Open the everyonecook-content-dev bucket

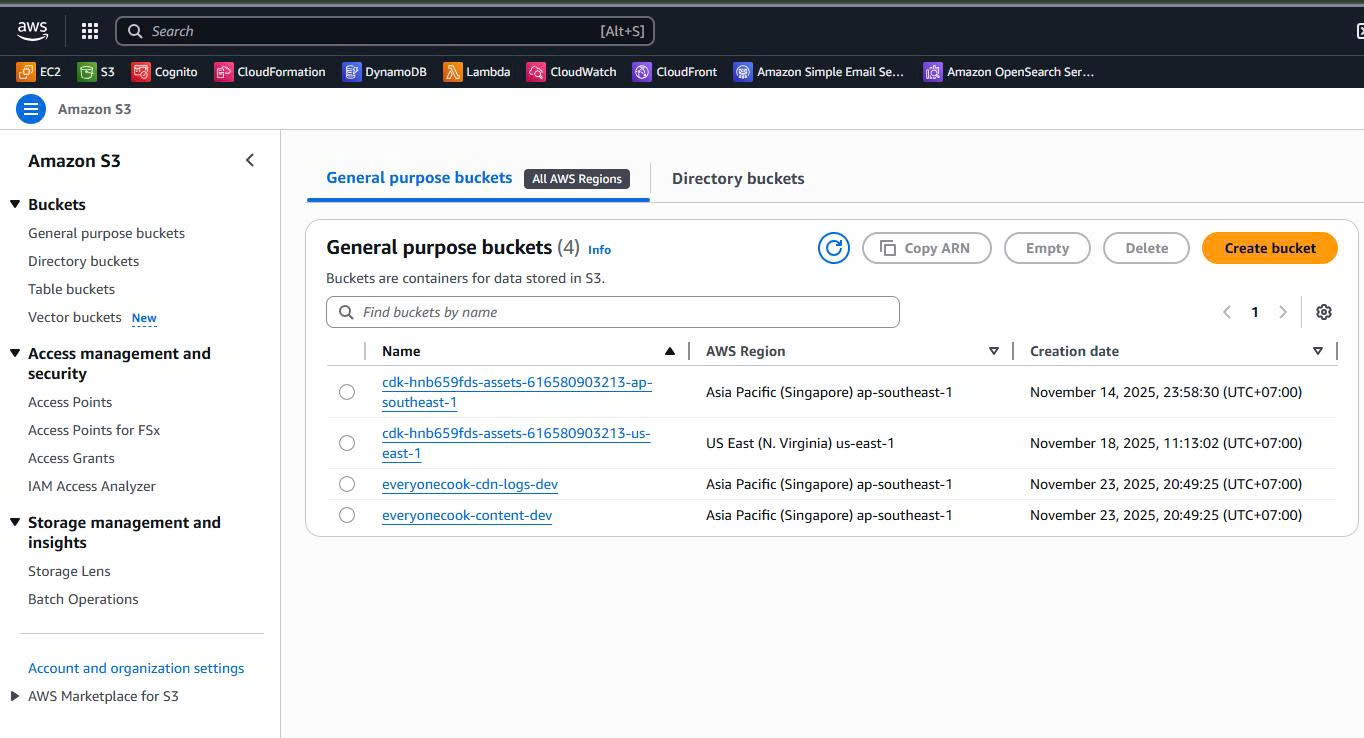[467, 515]
